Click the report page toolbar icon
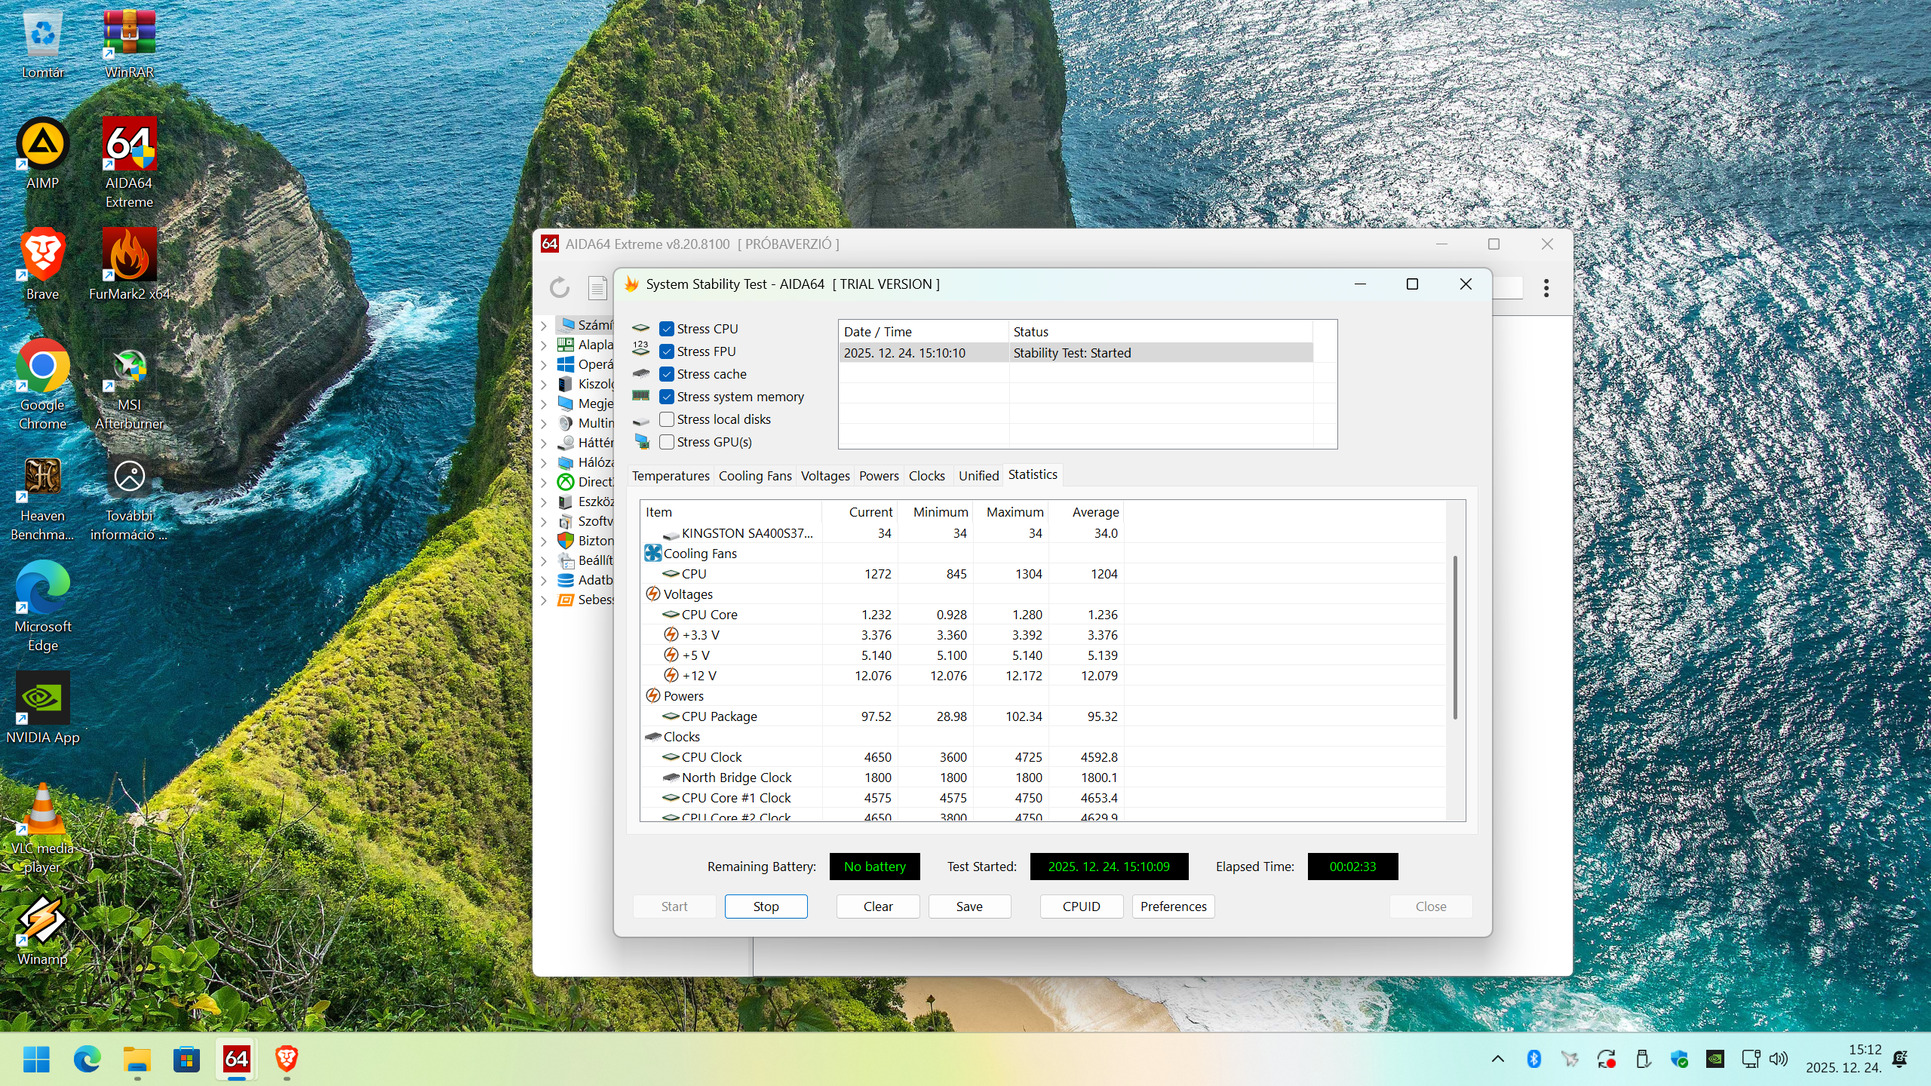The image size is (1931, 1086). pos(597,288)
